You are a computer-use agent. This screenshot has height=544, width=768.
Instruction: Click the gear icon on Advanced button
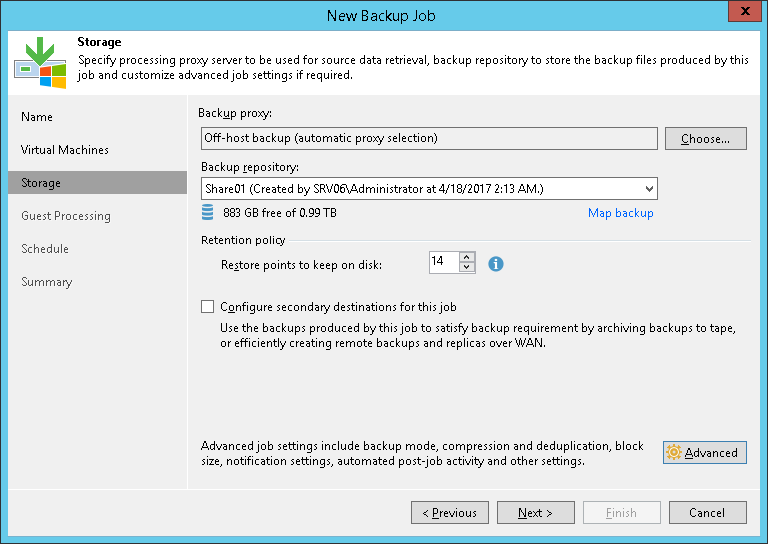[674, 453]
